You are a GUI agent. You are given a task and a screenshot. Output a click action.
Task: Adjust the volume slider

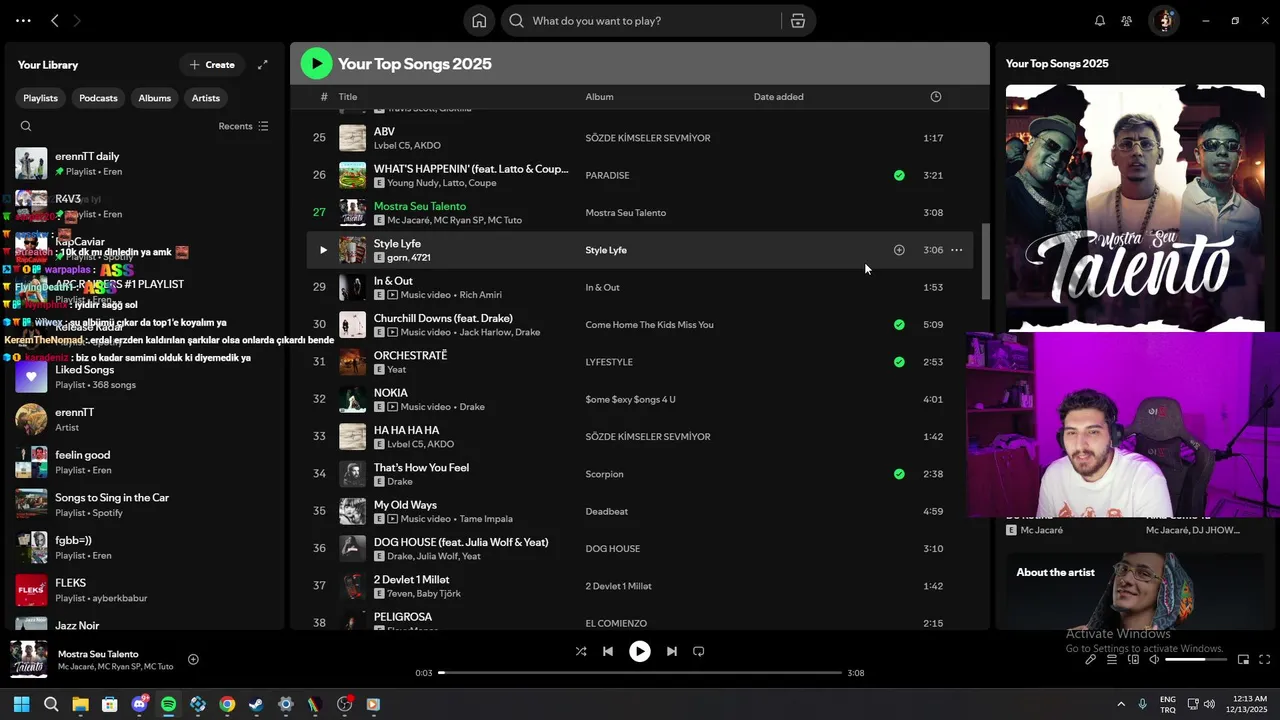[x=1195, y=660]
